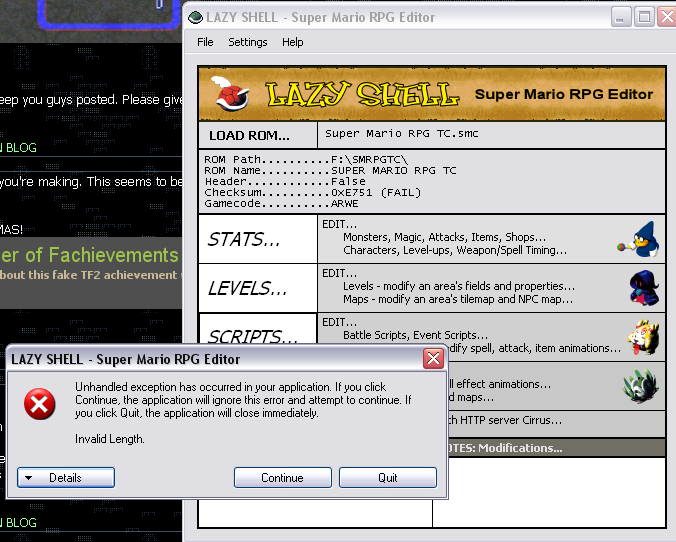Open the SCRIPTS... editor section
676x542 pixels.
point(258,329)
